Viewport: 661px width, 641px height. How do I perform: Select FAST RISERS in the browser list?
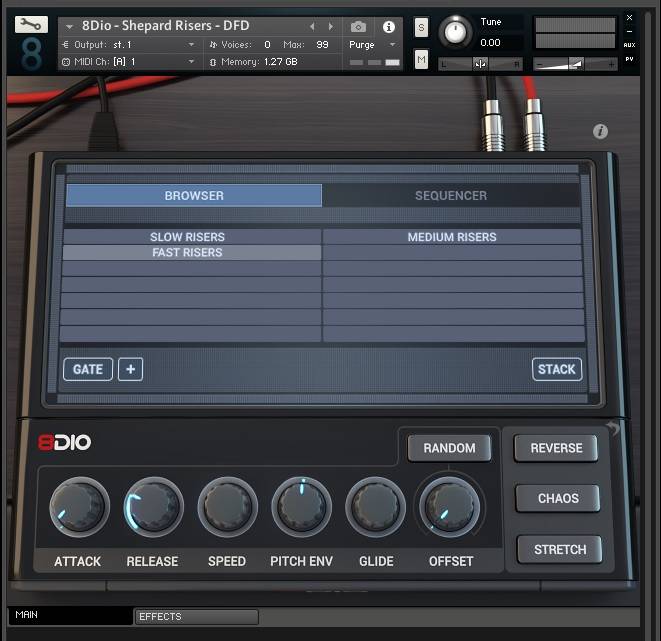pyautogui.click(x=187, y=253)
